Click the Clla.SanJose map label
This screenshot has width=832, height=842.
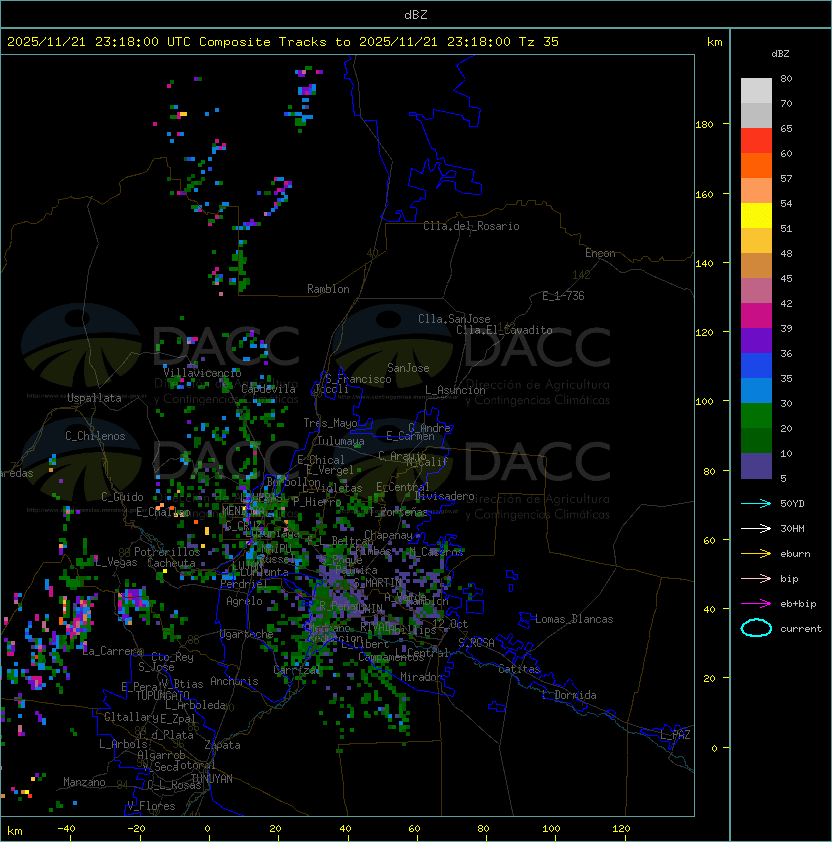[x=454, y=319]
